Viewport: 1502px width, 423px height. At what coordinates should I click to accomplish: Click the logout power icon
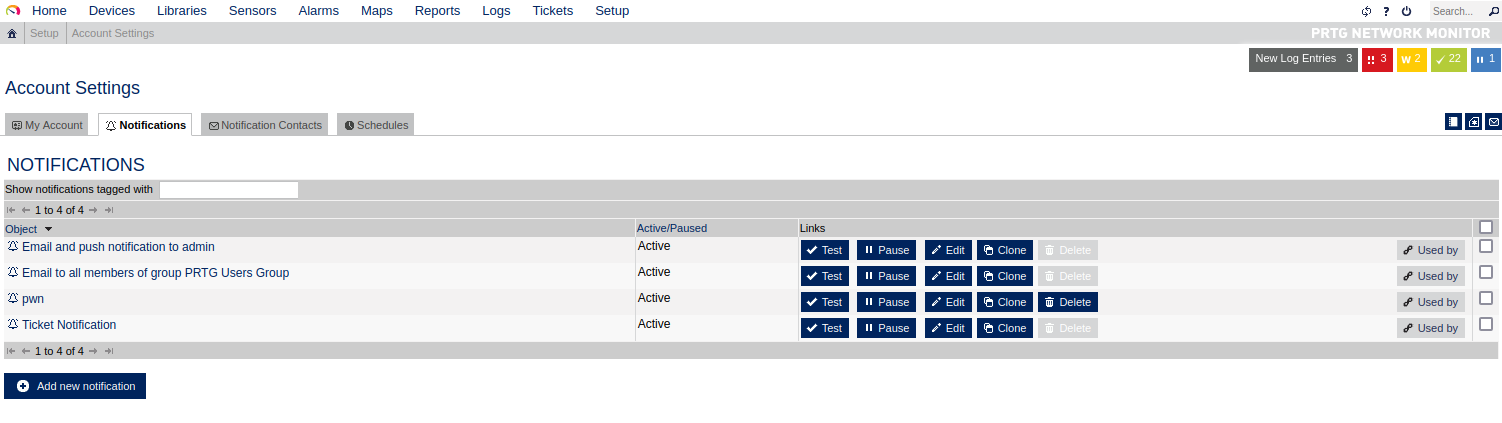click(x=1406, y=11)
